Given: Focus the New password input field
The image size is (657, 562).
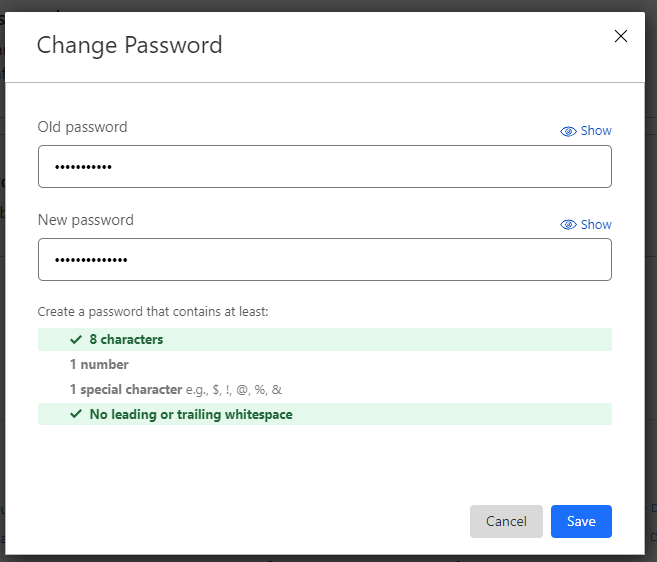Looking at the screenshot, I should point(324,260).
